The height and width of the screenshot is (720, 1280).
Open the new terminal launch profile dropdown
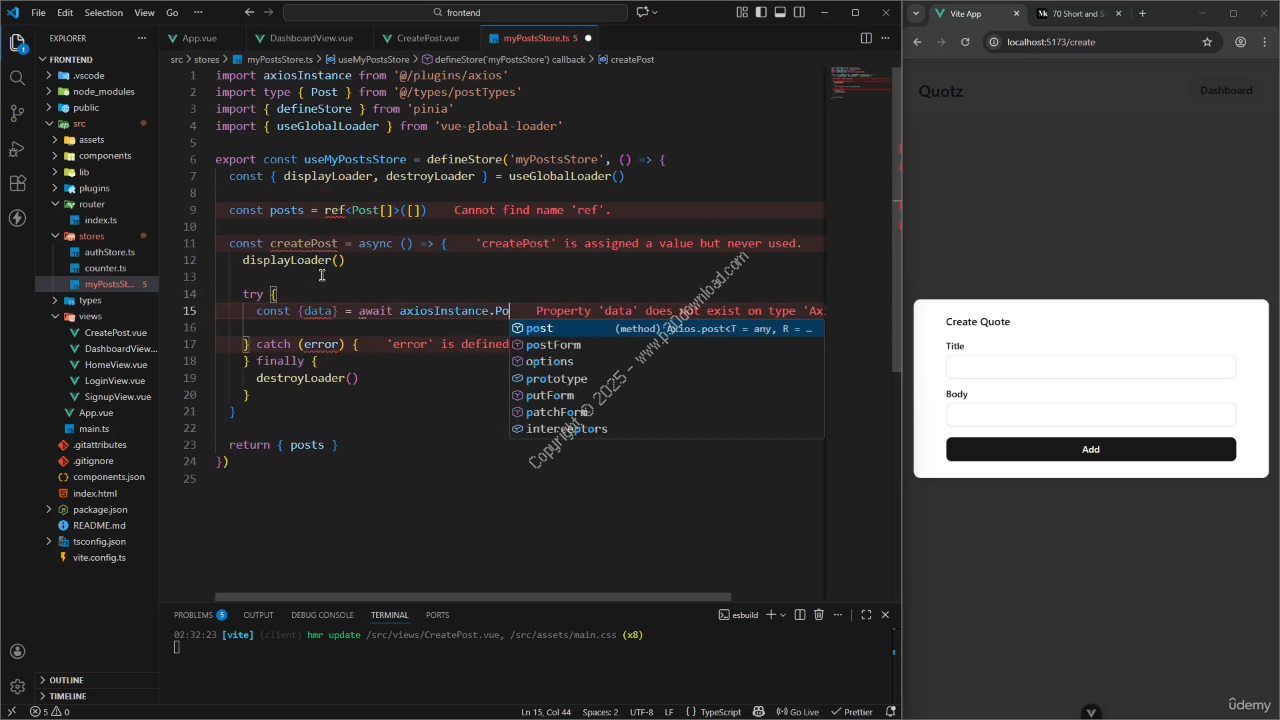coord(783,615)
